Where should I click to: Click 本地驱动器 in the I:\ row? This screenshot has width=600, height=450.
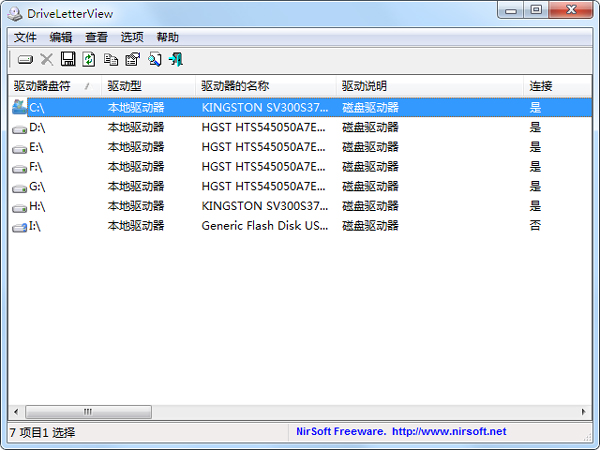136,226
